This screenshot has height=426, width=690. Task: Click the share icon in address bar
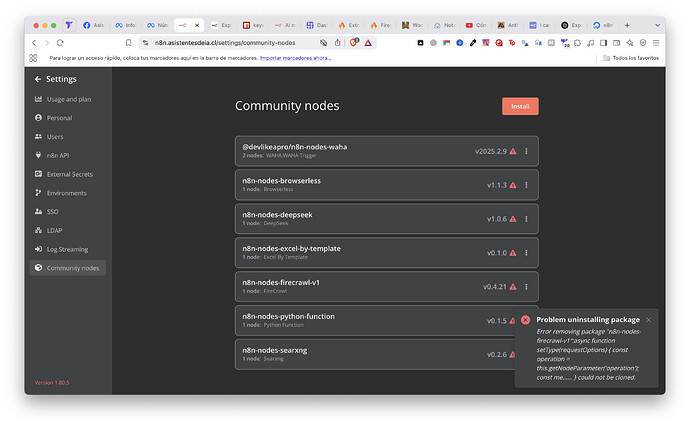click(338, 43)
